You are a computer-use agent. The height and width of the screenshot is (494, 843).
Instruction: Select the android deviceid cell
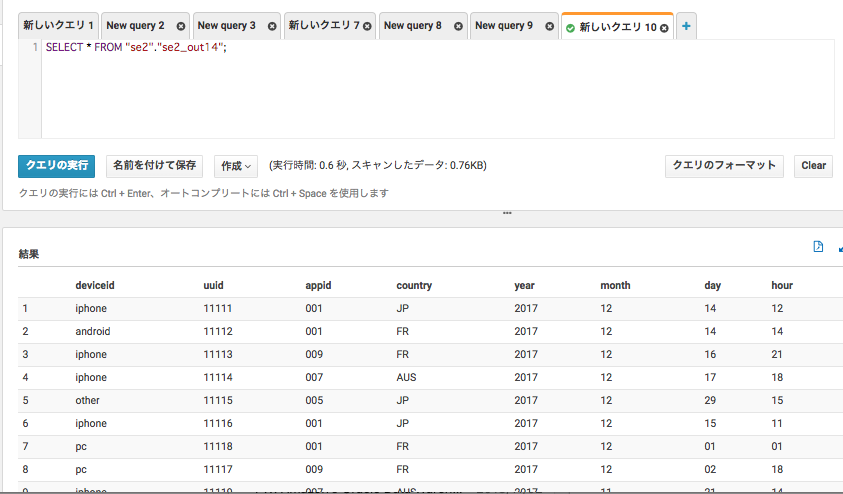coord(92,332)
